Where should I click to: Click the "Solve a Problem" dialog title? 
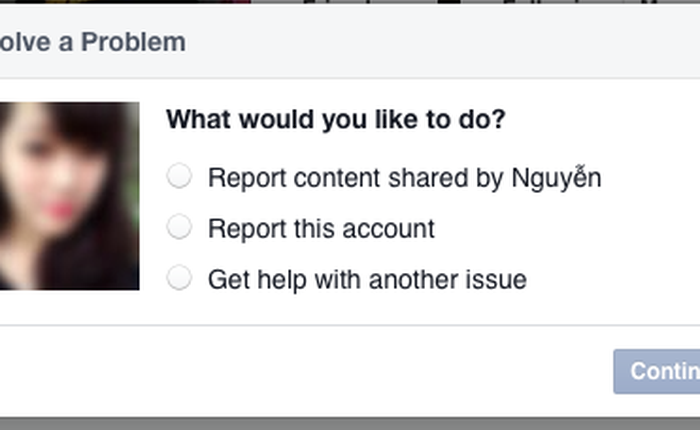click(92, 43)
